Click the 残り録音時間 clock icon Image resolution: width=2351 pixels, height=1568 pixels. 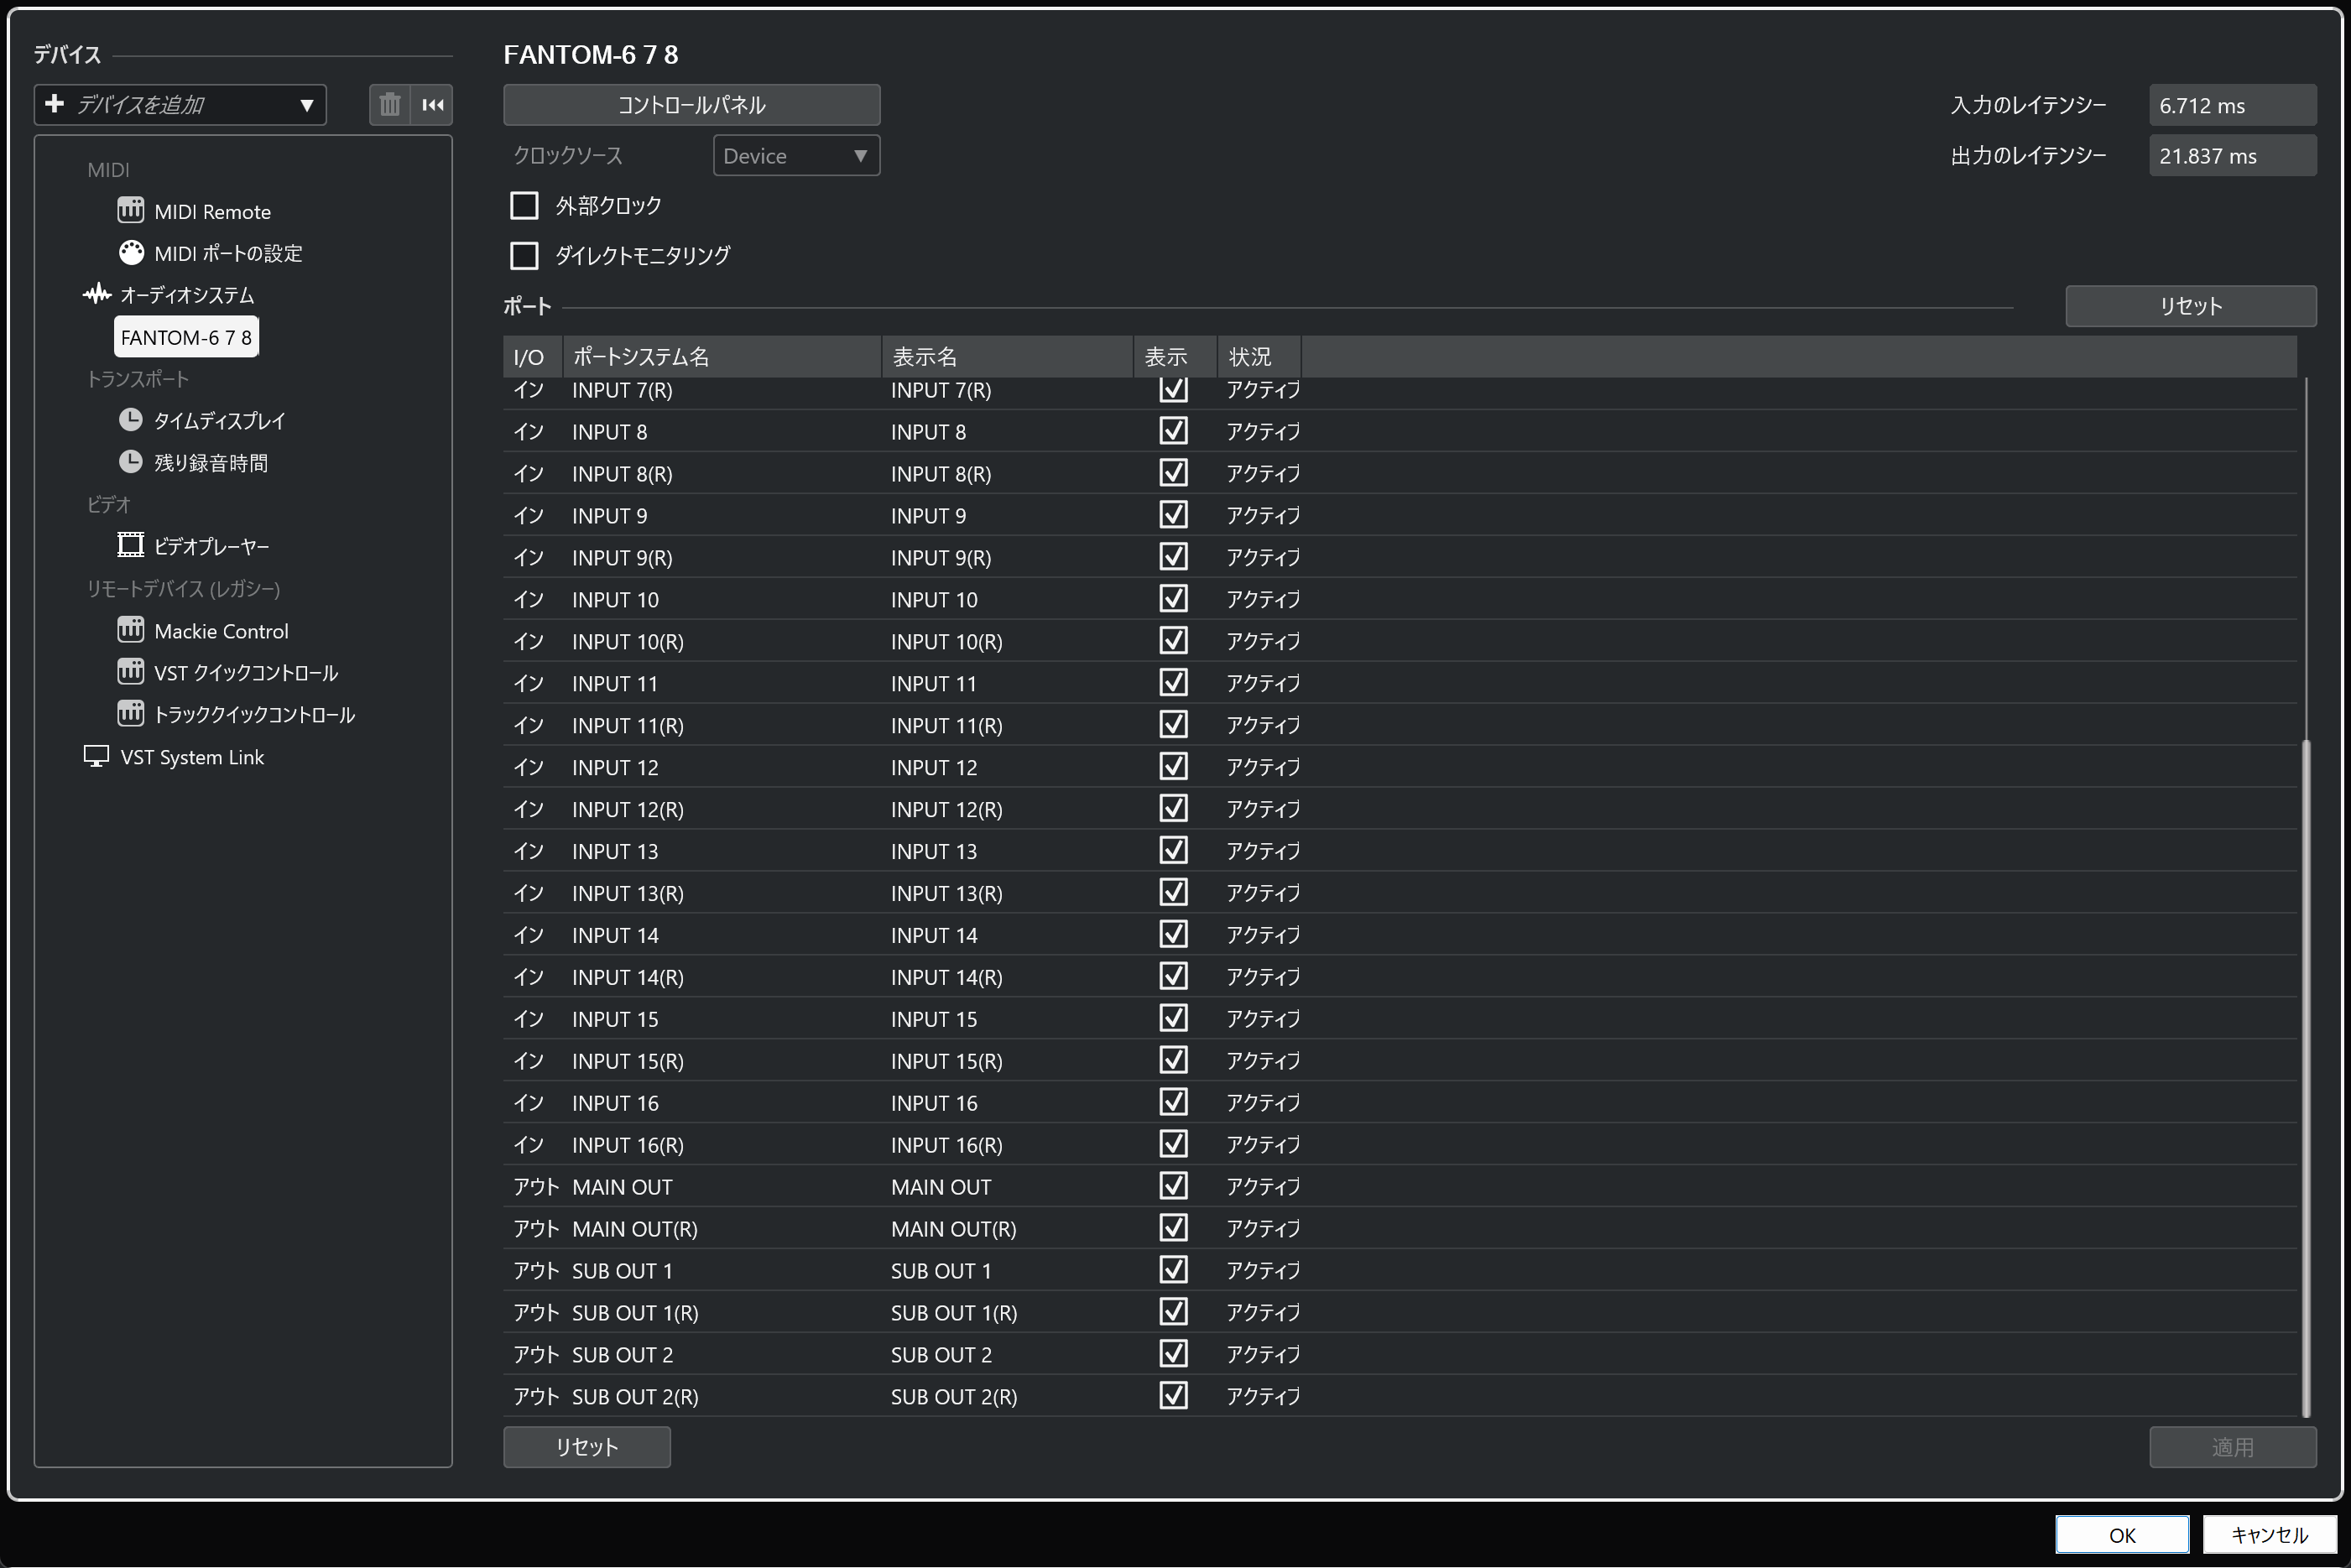[131, 462]
